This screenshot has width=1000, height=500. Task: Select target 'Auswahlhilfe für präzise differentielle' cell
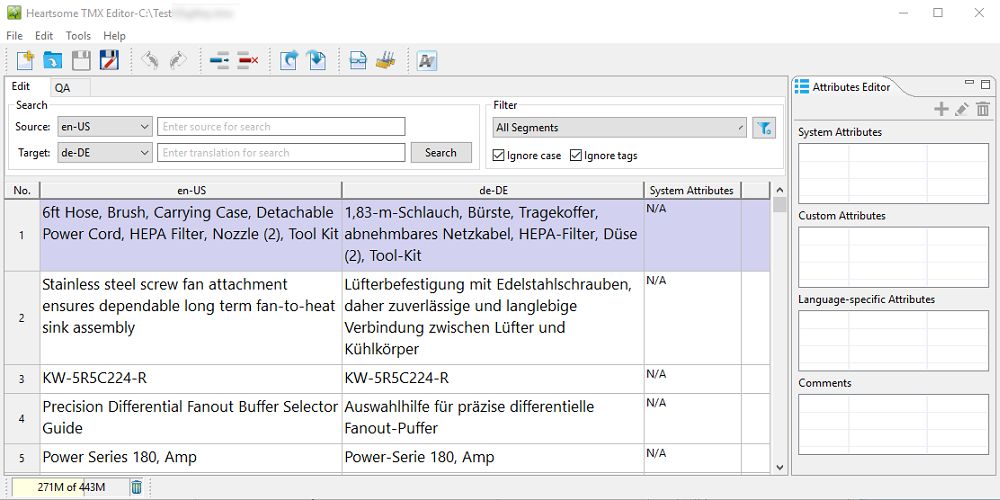493,418
